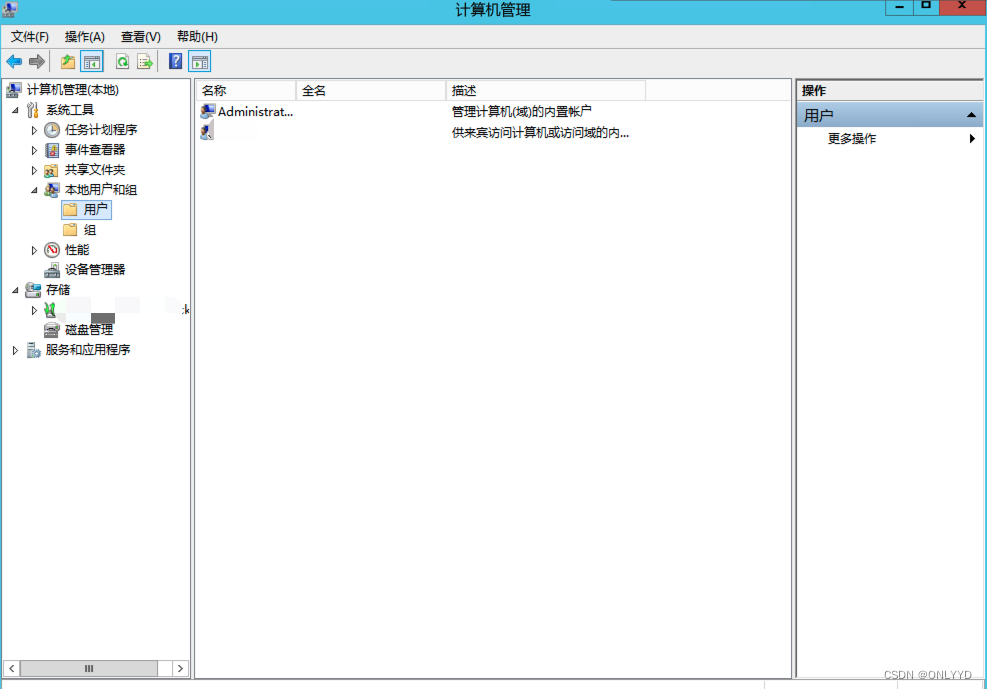Click the Administrator user account icon

coord(207,112)
